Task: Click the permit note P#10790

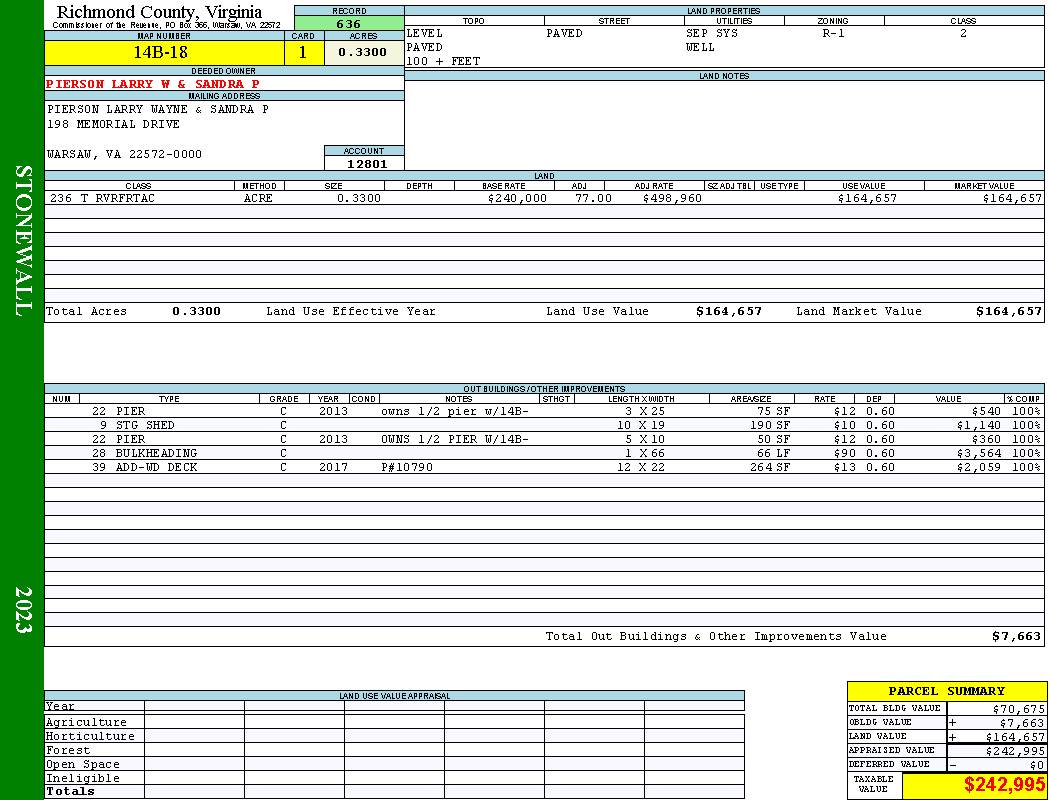Action: pyautogui.click(x=407, y=467)
